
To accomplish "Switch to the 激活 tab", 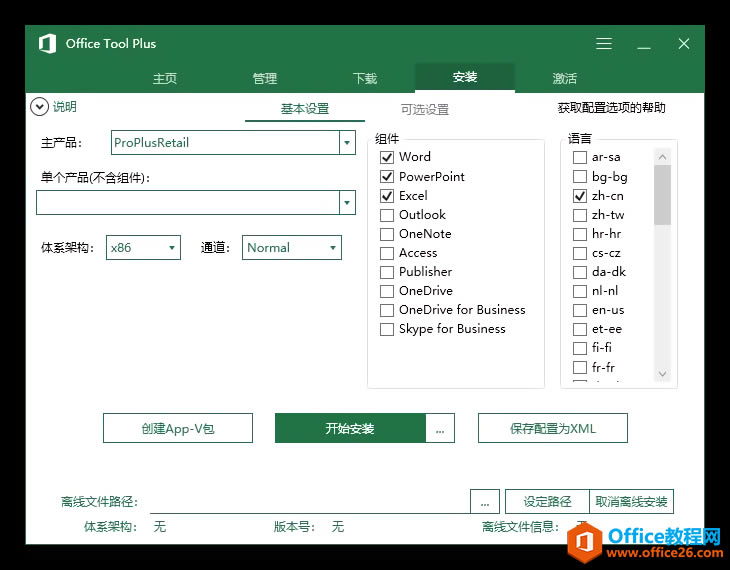I will (564, 78).
